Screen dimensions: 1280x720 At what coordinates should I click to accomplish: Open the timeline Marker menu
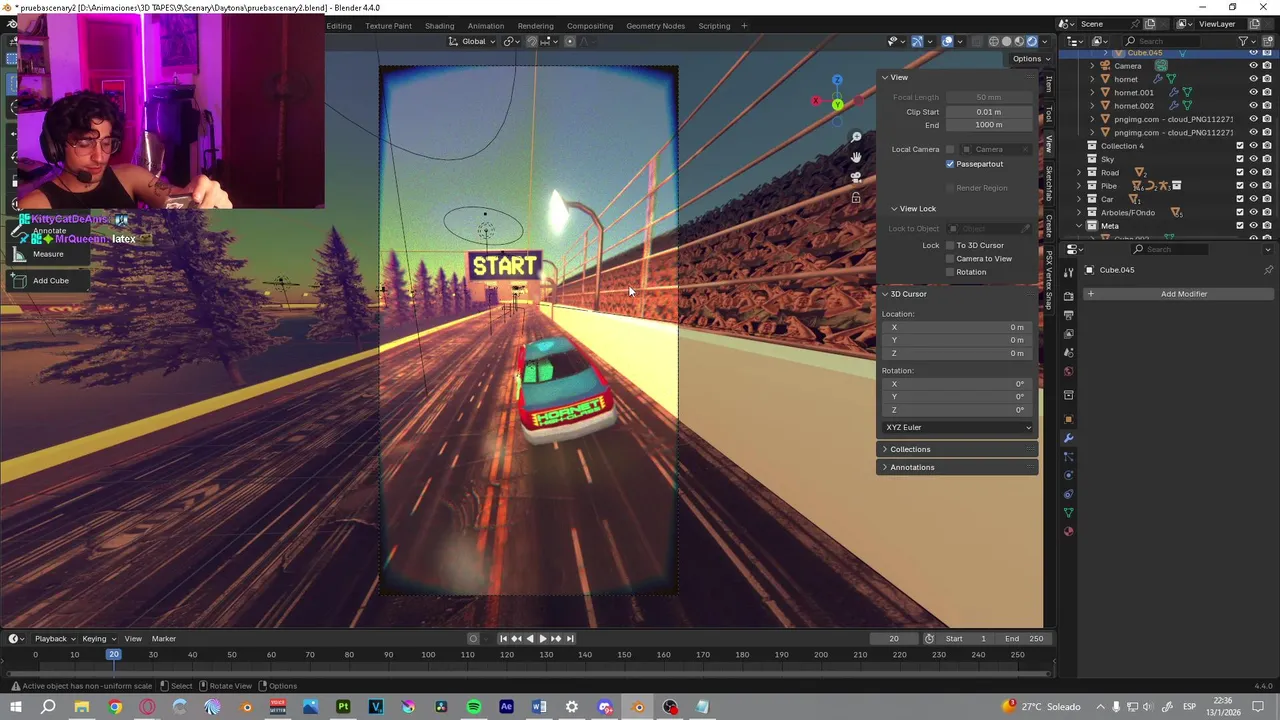164,639
